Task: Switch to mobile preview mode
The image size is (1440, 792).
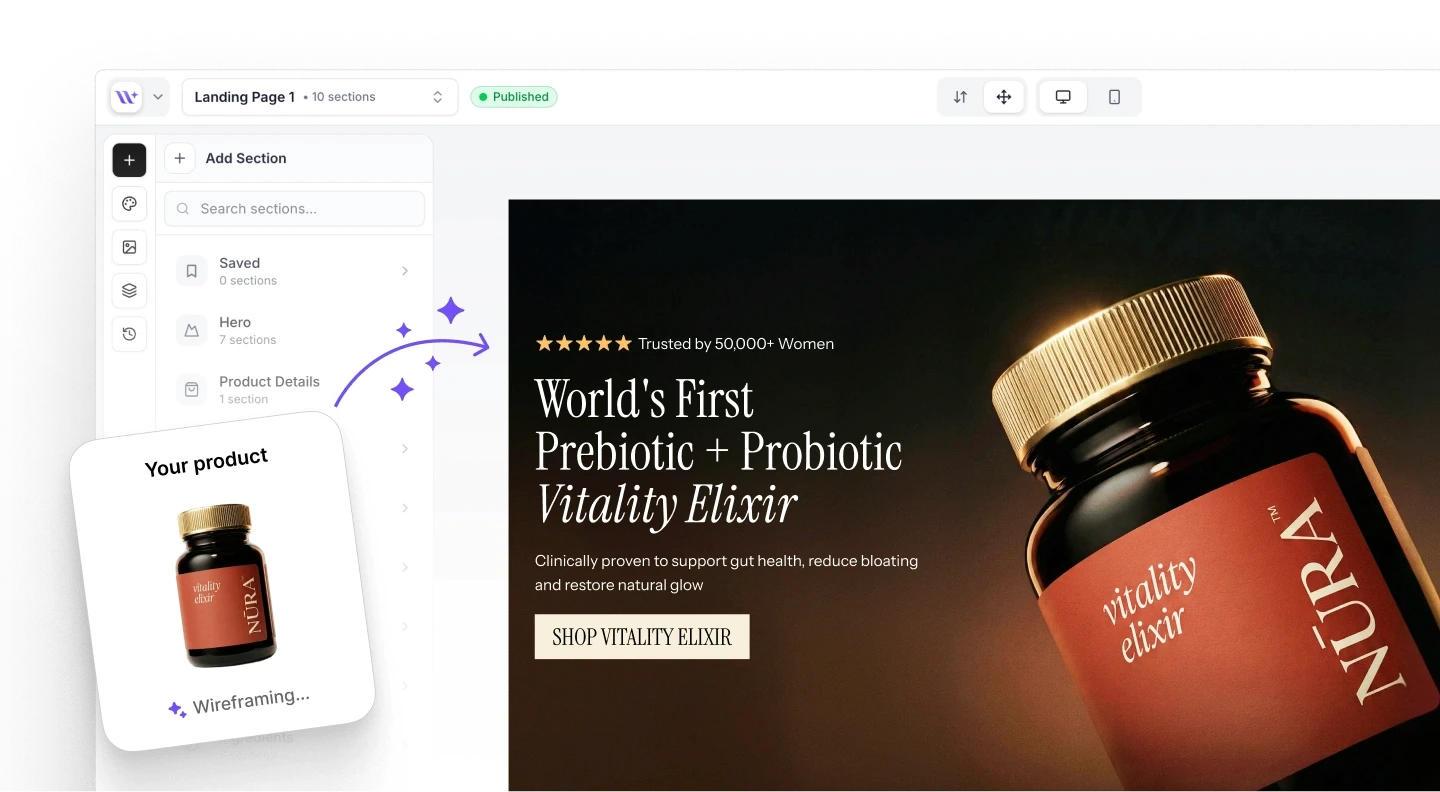Action: (1114, 97)
